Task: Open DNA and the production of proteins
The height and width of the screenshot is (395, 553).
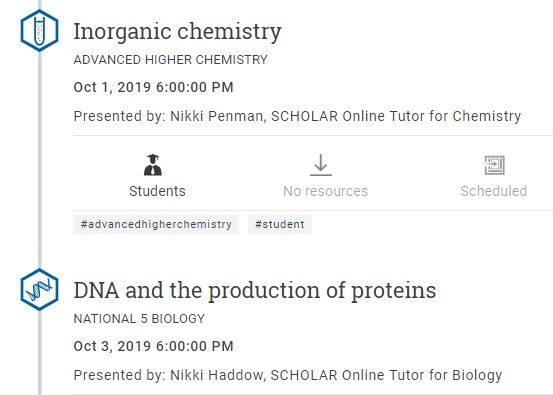Action: pos(255,291)
